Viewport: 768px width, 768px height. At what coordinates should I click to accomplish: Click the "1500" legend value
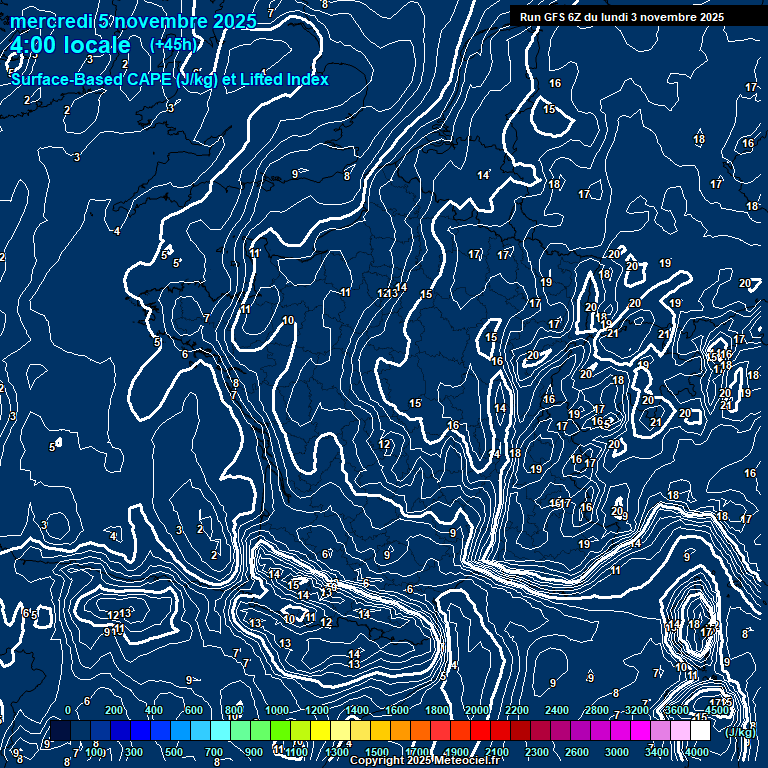377,752
